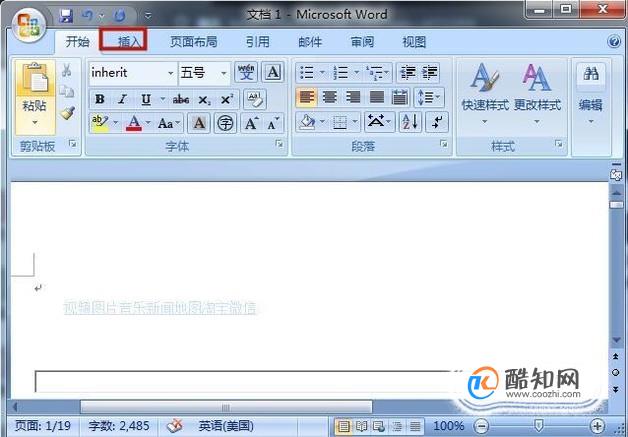This screenshot has width=628, height=437.
Task: Open the 快速样式 gallery
Action: click(485, 95)
